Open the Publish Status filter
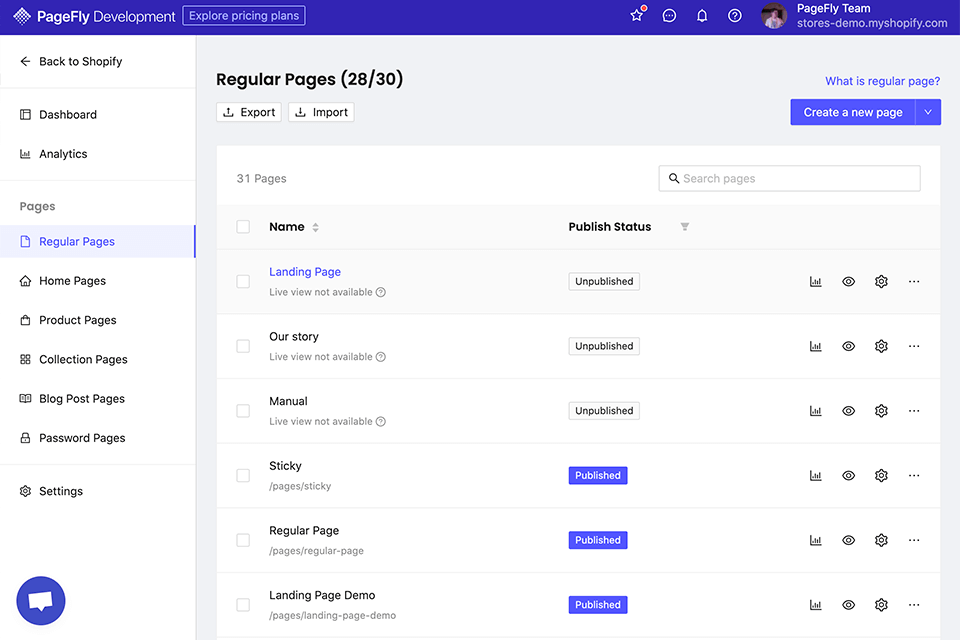960x640 pixels. coord(684,227)
